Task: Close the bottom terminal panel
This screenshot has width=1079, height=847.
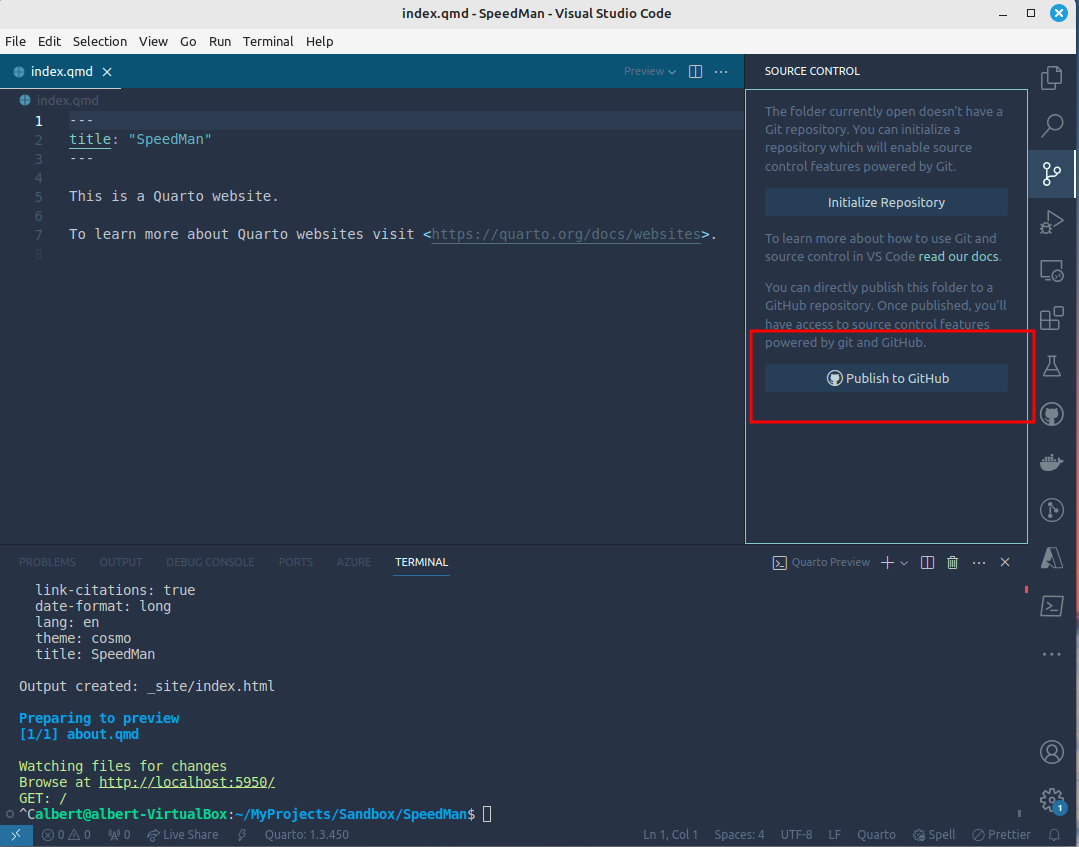Action: pos(1005,563)
